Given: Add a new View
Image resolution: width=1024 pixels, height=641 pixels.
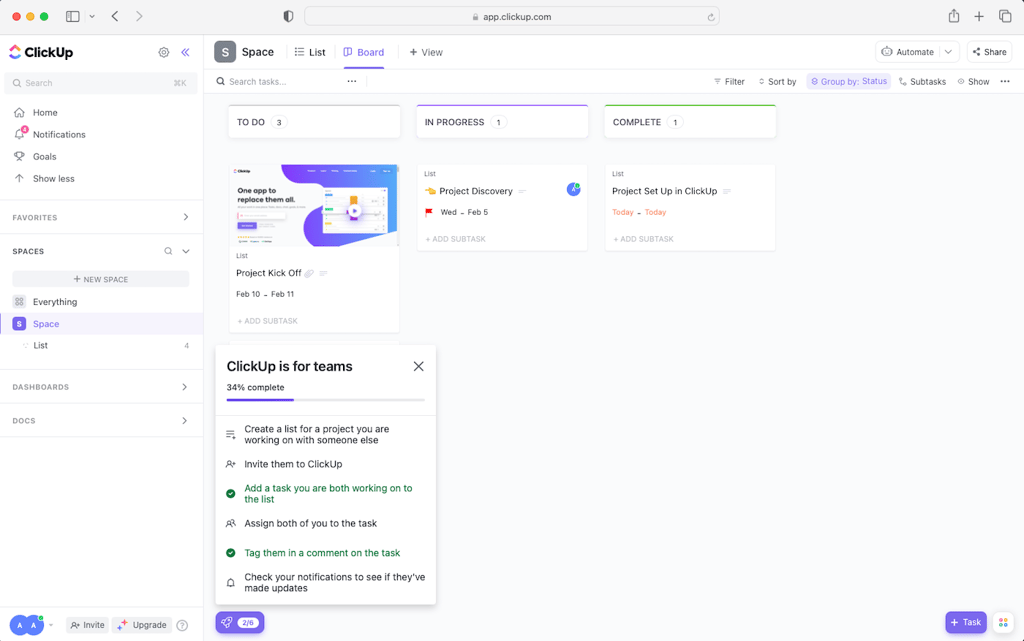Looking at the screenshot, I should coord(426,52).
